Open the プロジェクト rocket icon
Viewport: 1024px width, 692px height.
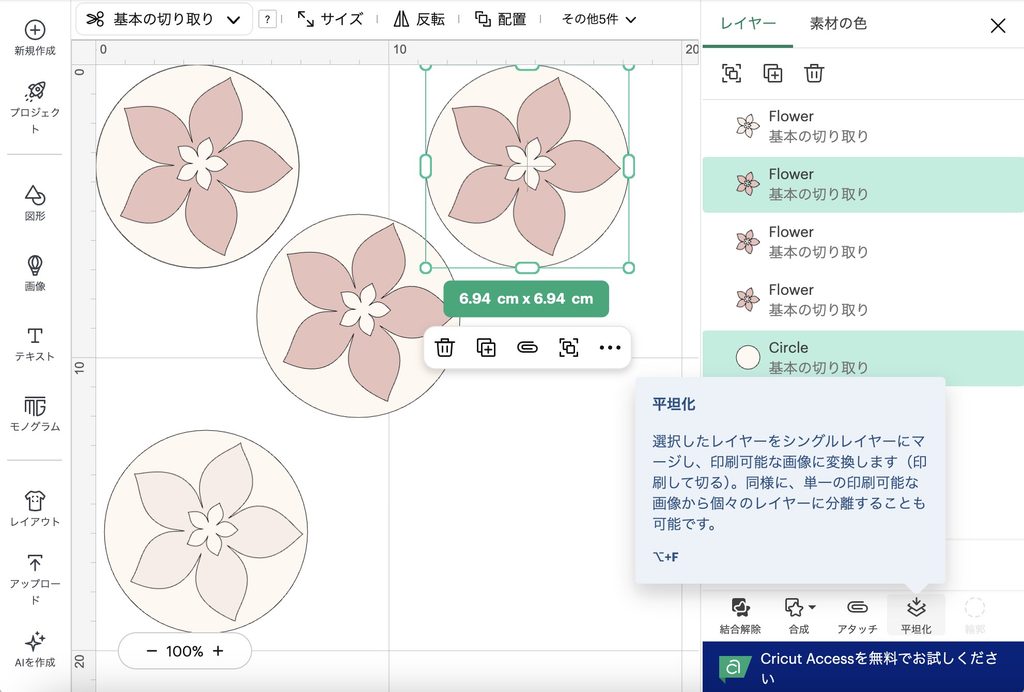coord(35,91)
